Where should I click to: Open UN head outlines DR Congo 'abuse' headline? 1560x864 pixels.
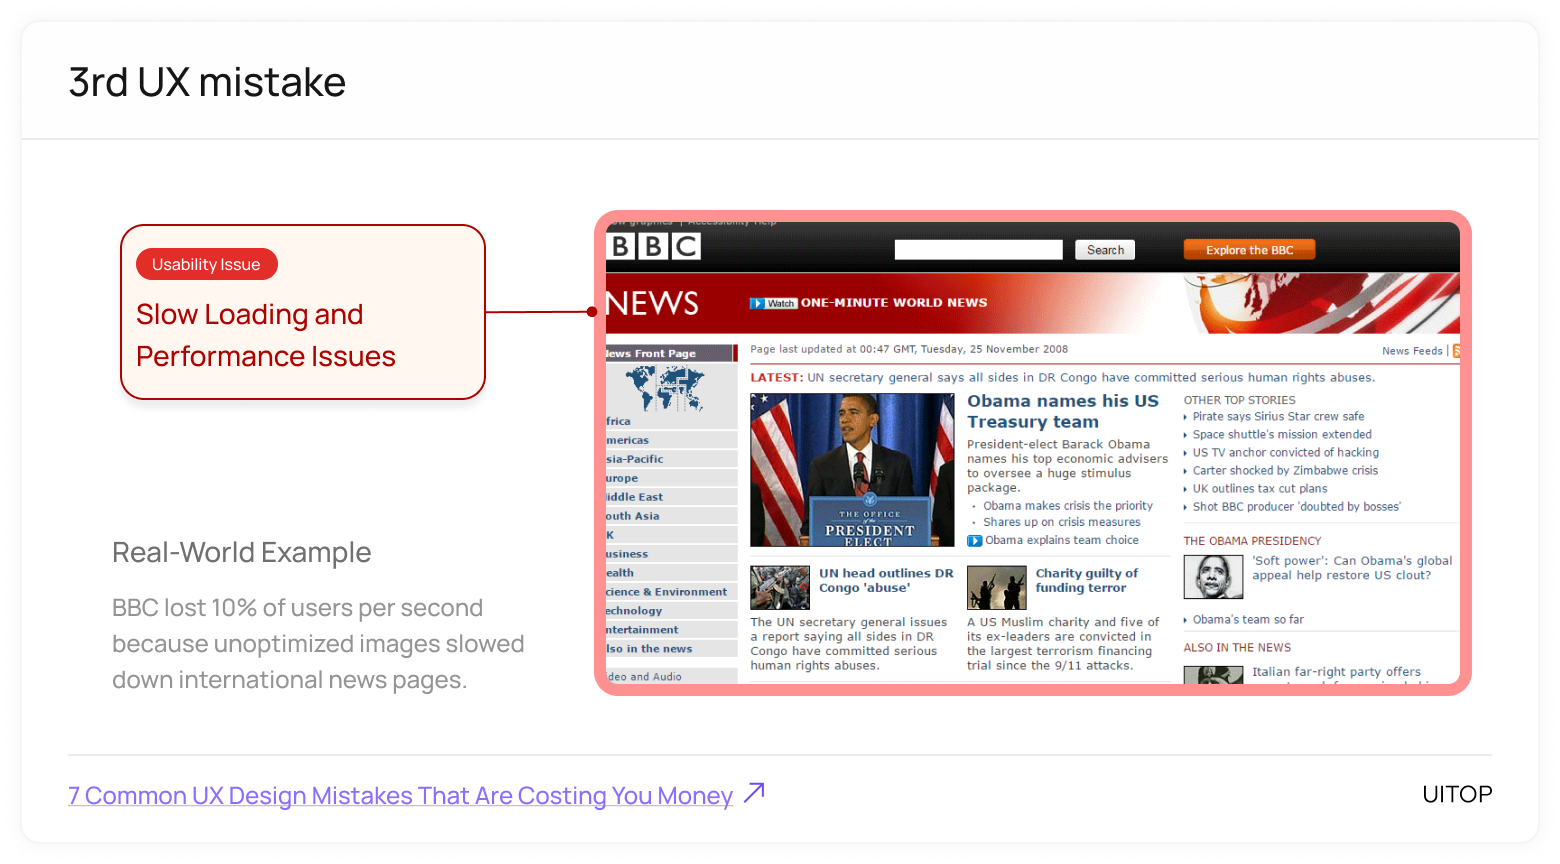pyautogui.click(x=886, y=580)
